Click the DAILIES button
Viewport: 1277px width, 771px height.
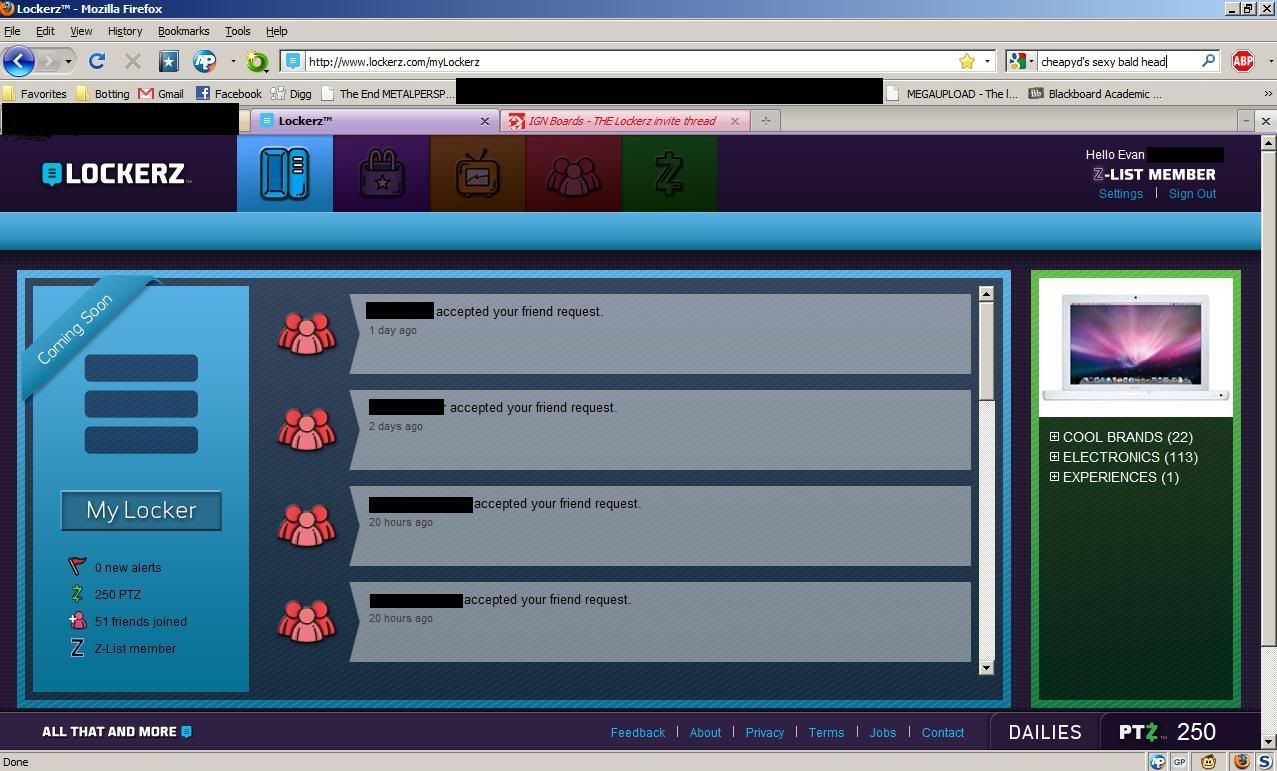coord(1045,732)
